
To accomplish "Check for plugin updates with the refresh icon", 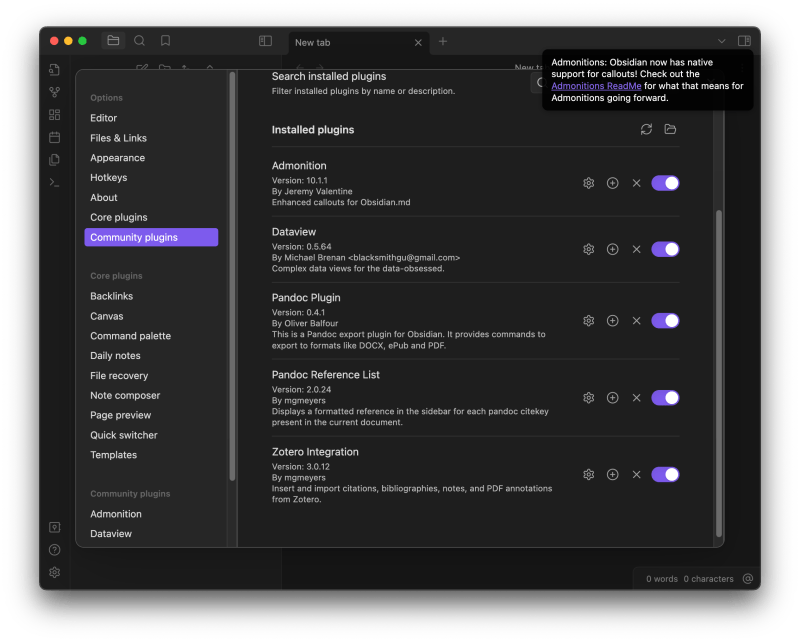I will pyautogui.click(x=647, y=129).
